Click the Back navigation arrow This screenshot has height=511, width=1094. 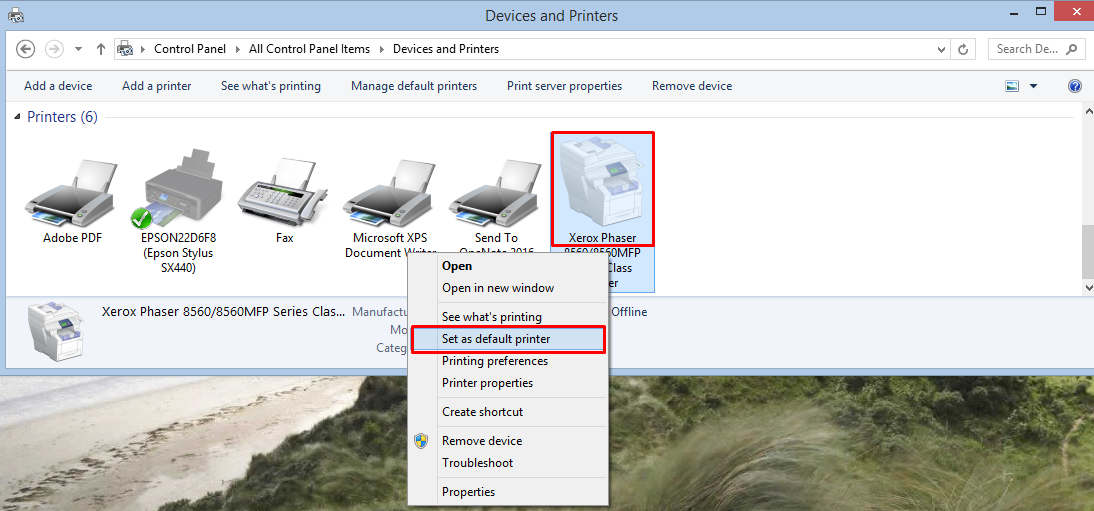pos(26,49)
